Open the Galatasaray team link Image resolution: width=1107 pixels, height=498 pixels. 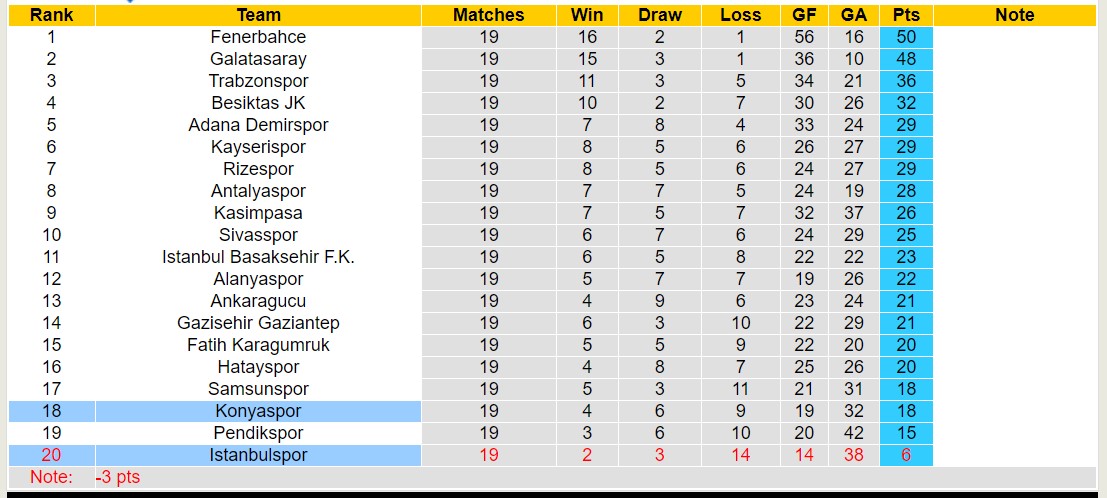[259, 59]
